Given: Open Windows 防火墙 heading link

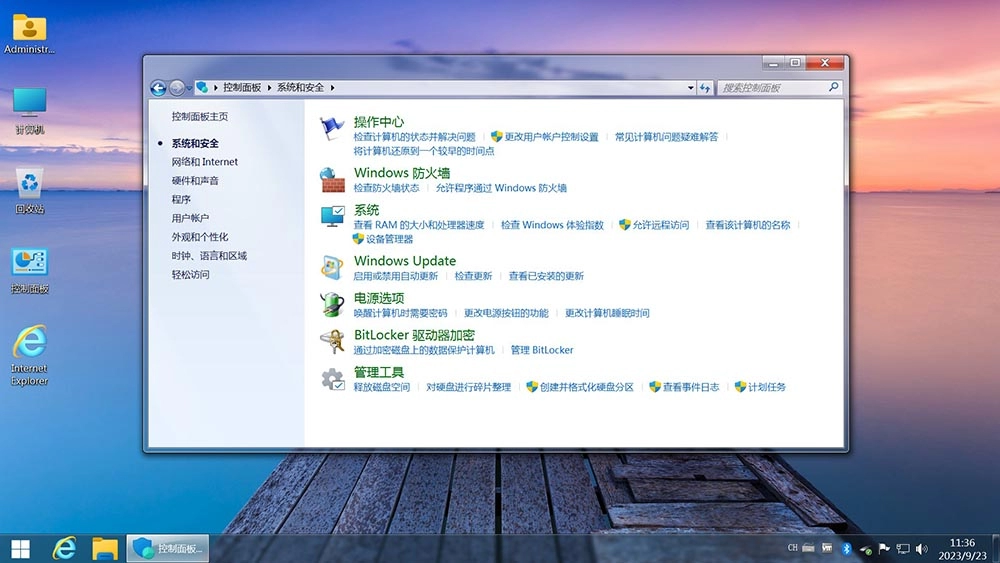Looking at the screenshot, I should (x=402, y=173).
